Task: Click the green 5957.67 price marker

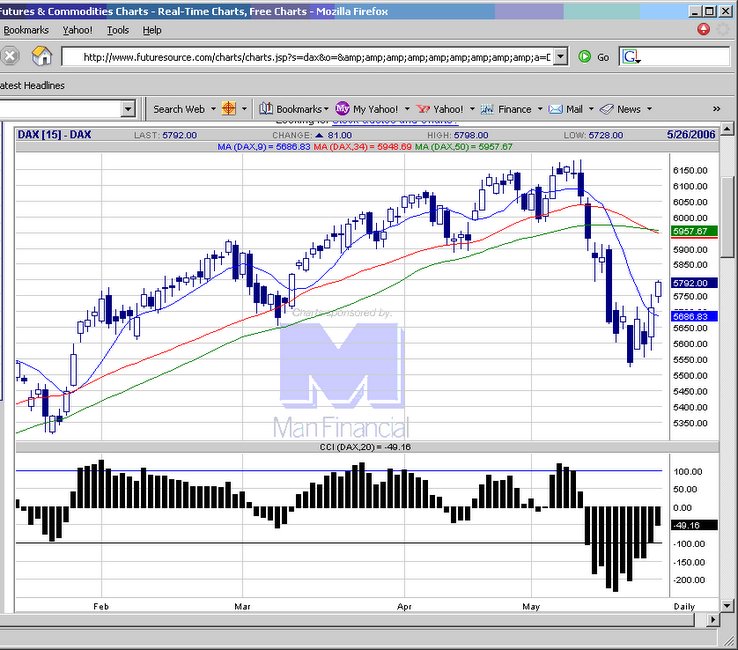Action: (x=694, y=231)
